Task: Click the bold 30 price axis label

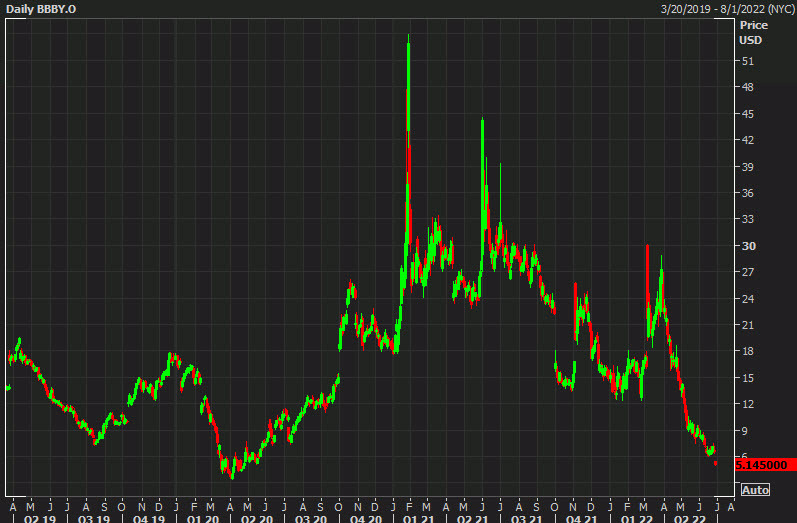Action: 749,246
